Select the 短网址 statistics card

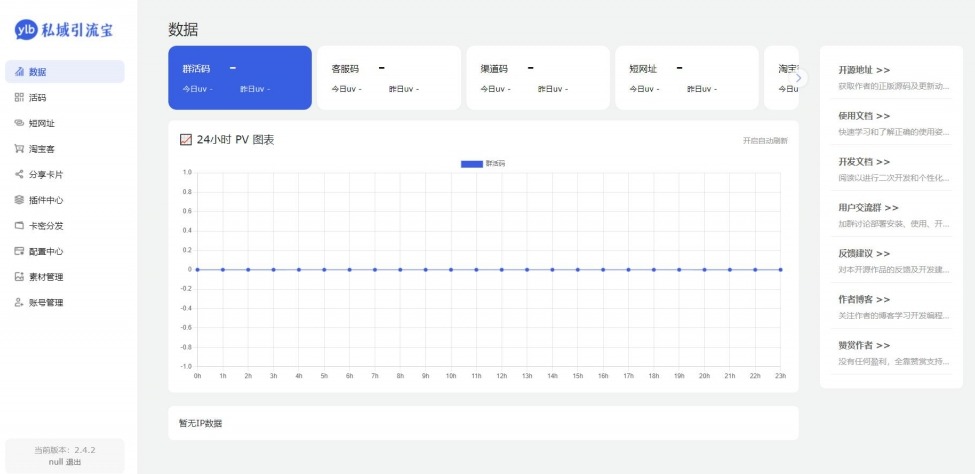(686, 78)
